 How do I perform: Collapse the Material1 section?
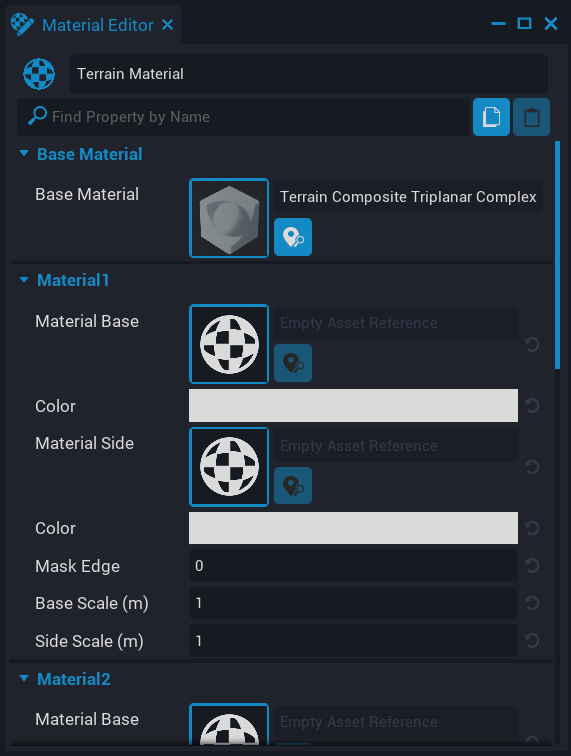click(24, 280)
